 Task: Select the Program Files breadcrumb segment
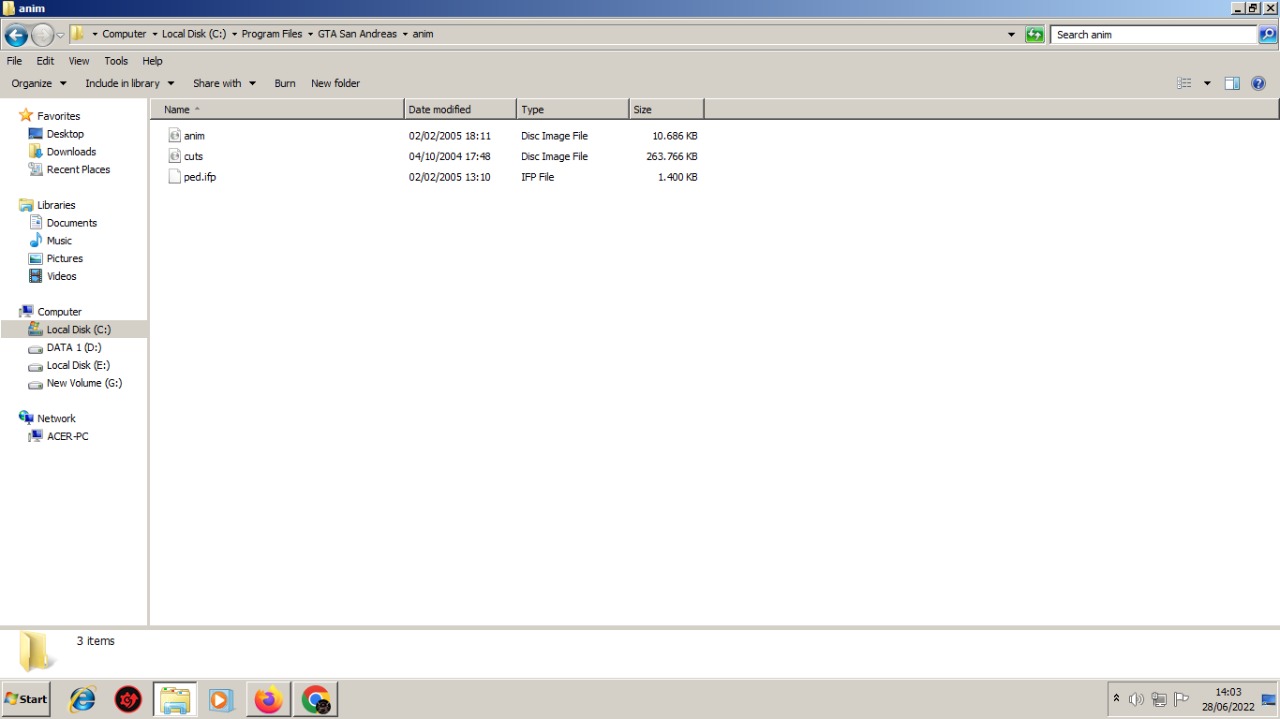point(271,34)
